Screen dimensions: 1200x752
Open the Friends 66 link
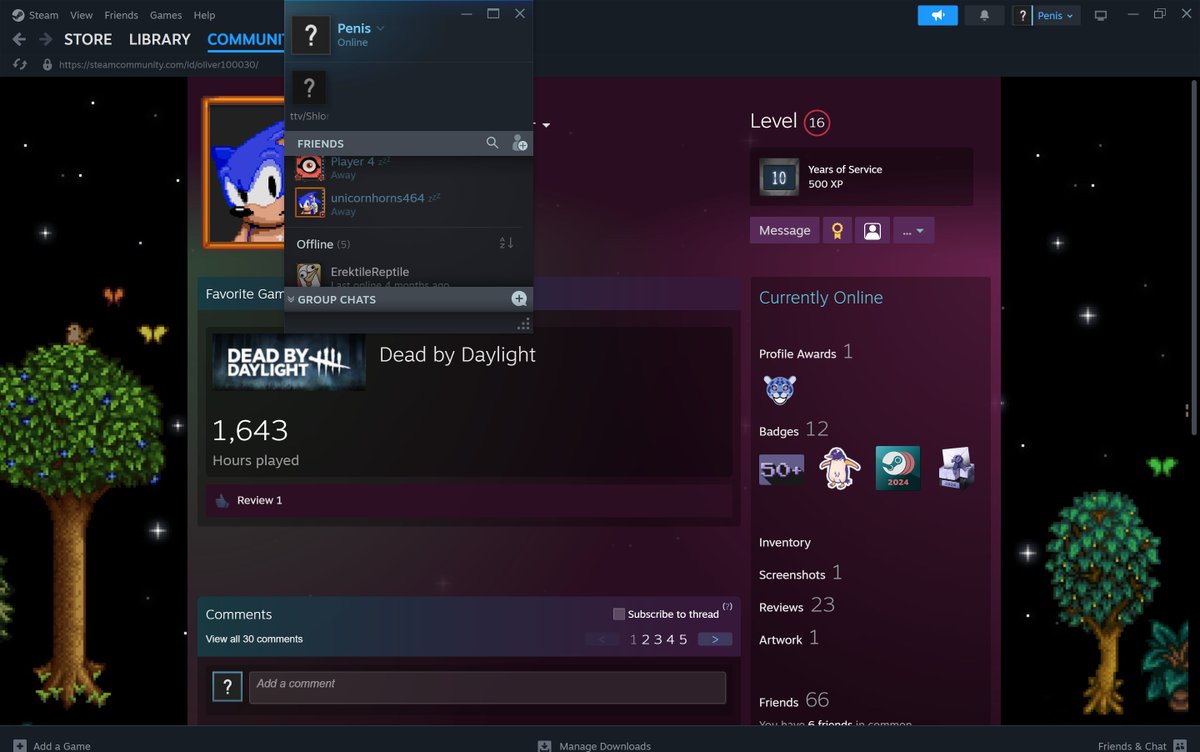click(x=794, y=701)
